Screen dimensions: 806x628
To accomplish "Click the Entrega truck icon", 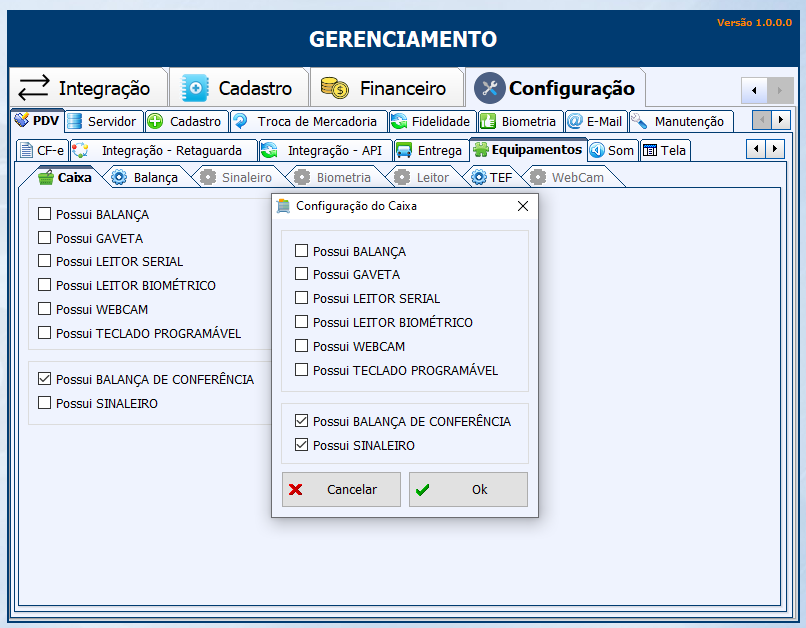I will (x=404, y=150).
